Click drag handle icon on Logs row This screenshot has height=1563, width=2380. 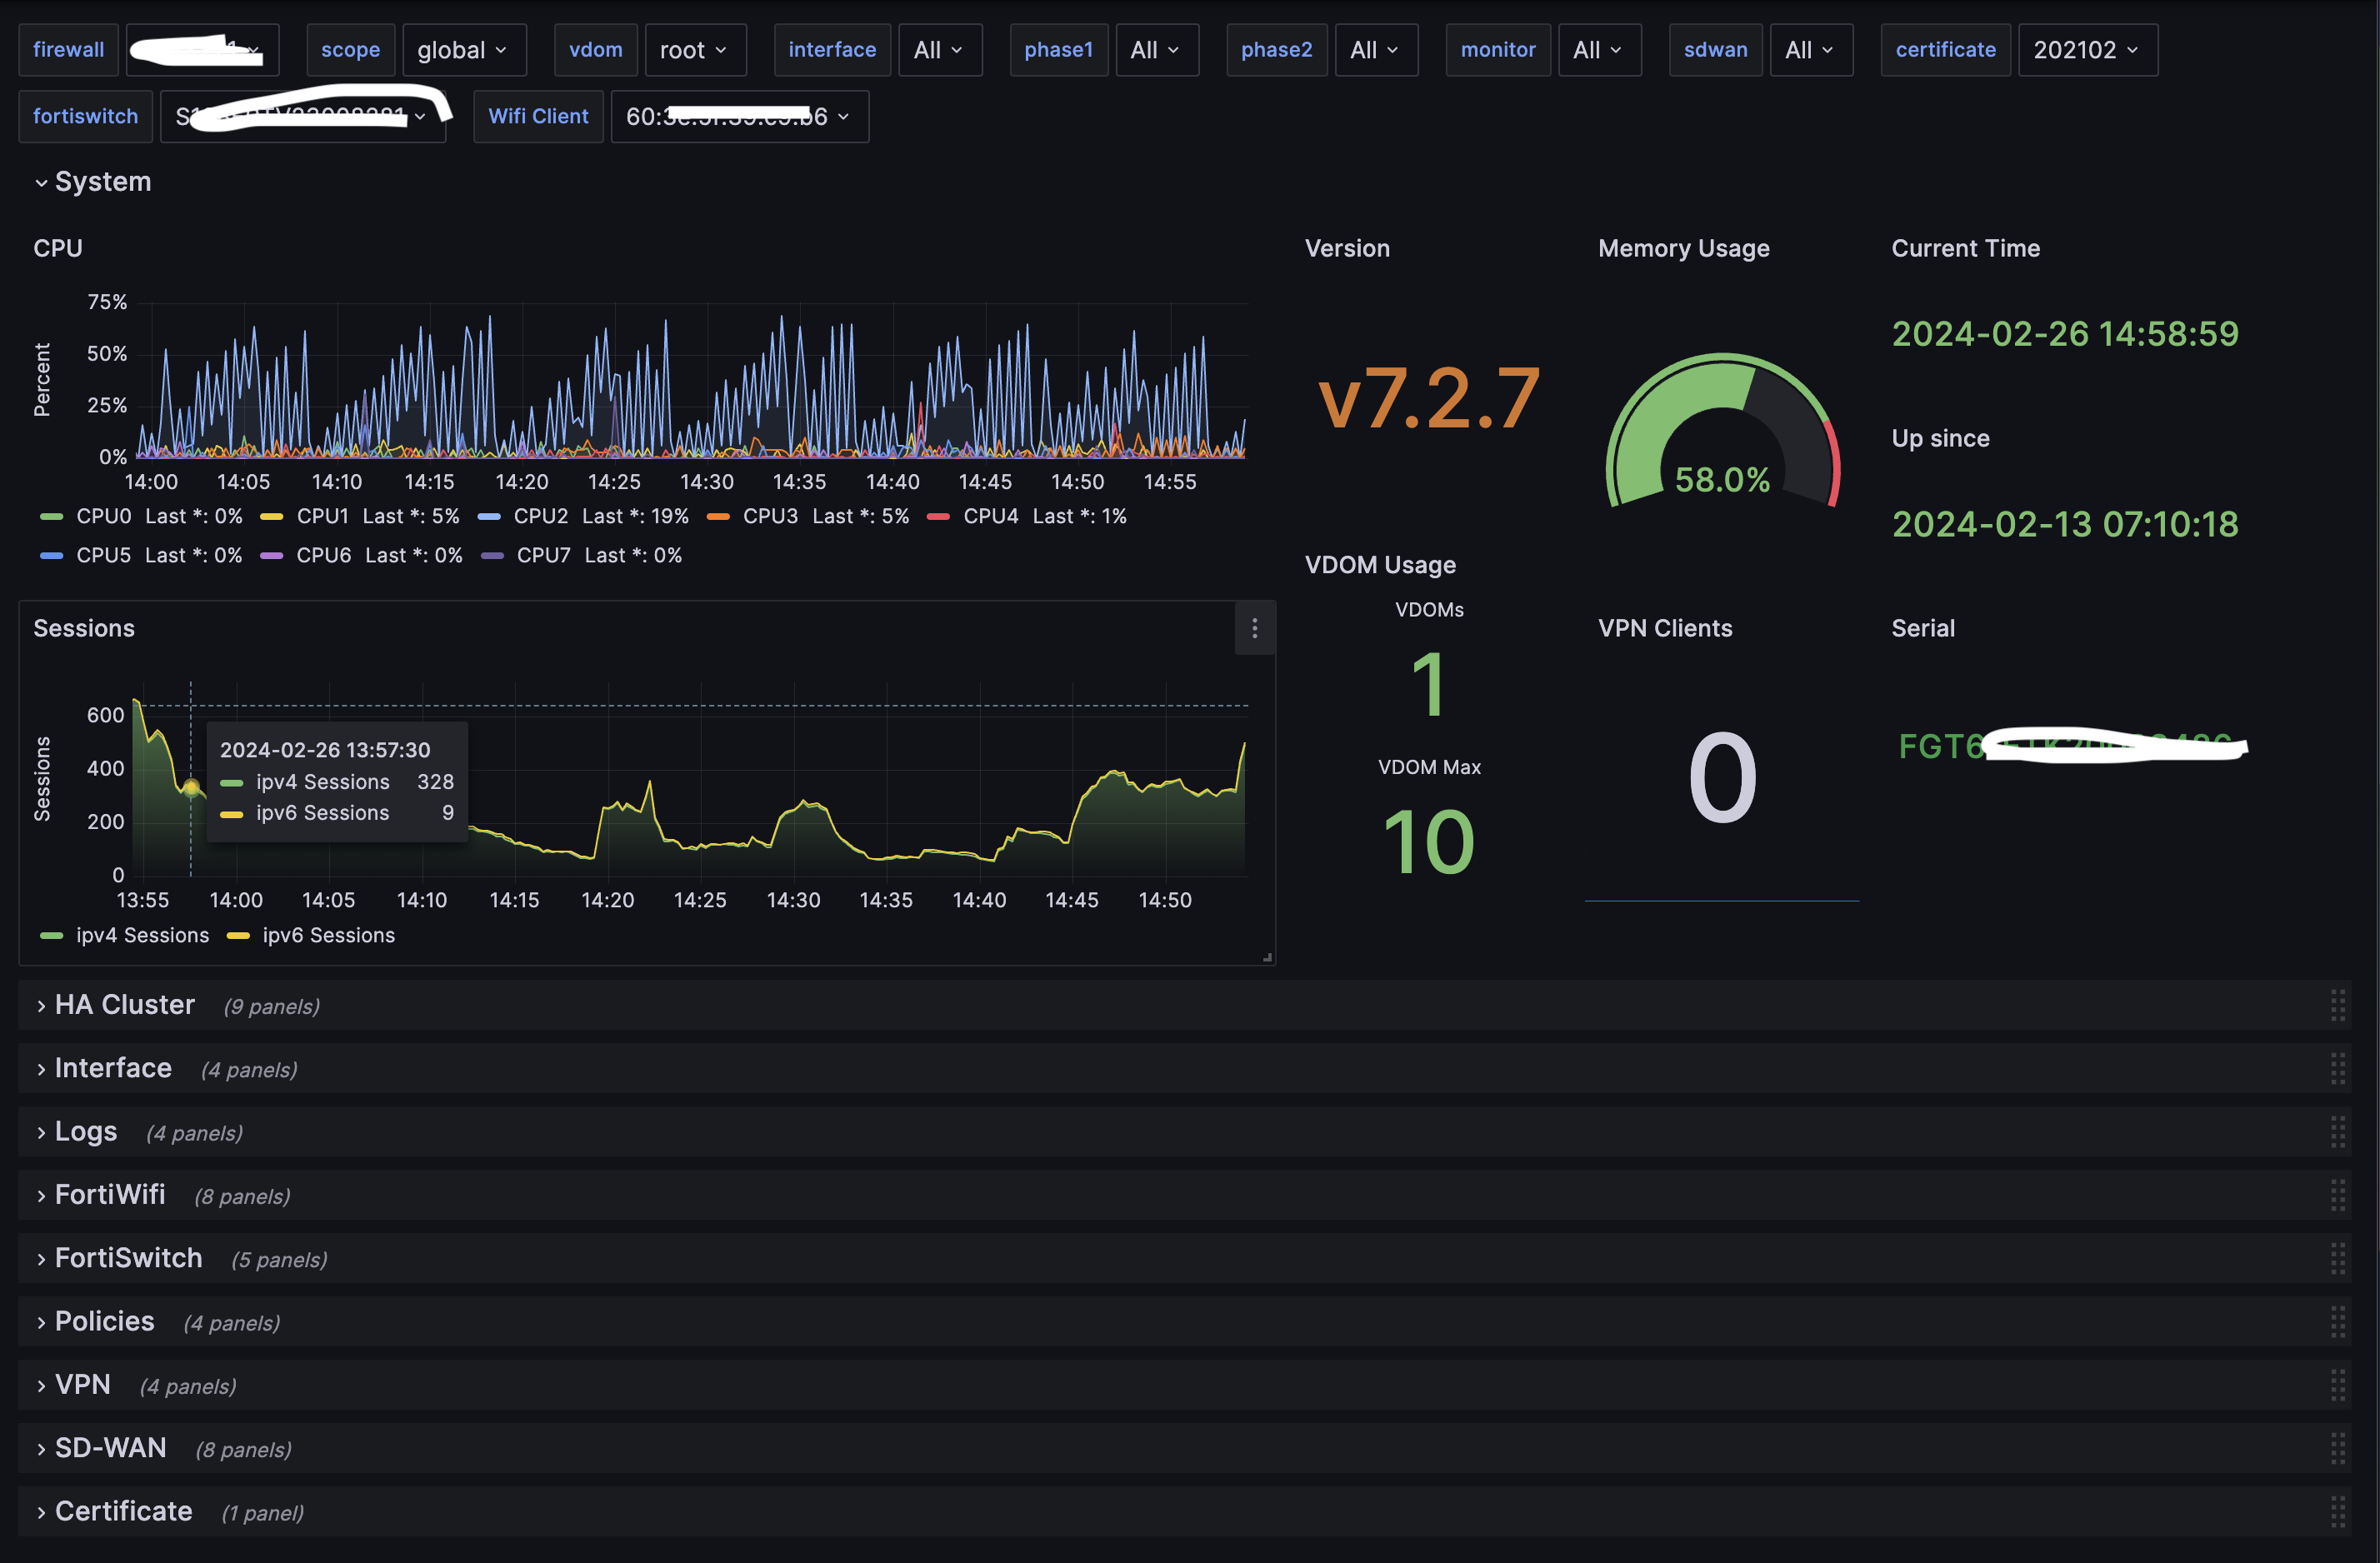tap(2337, 1132)
